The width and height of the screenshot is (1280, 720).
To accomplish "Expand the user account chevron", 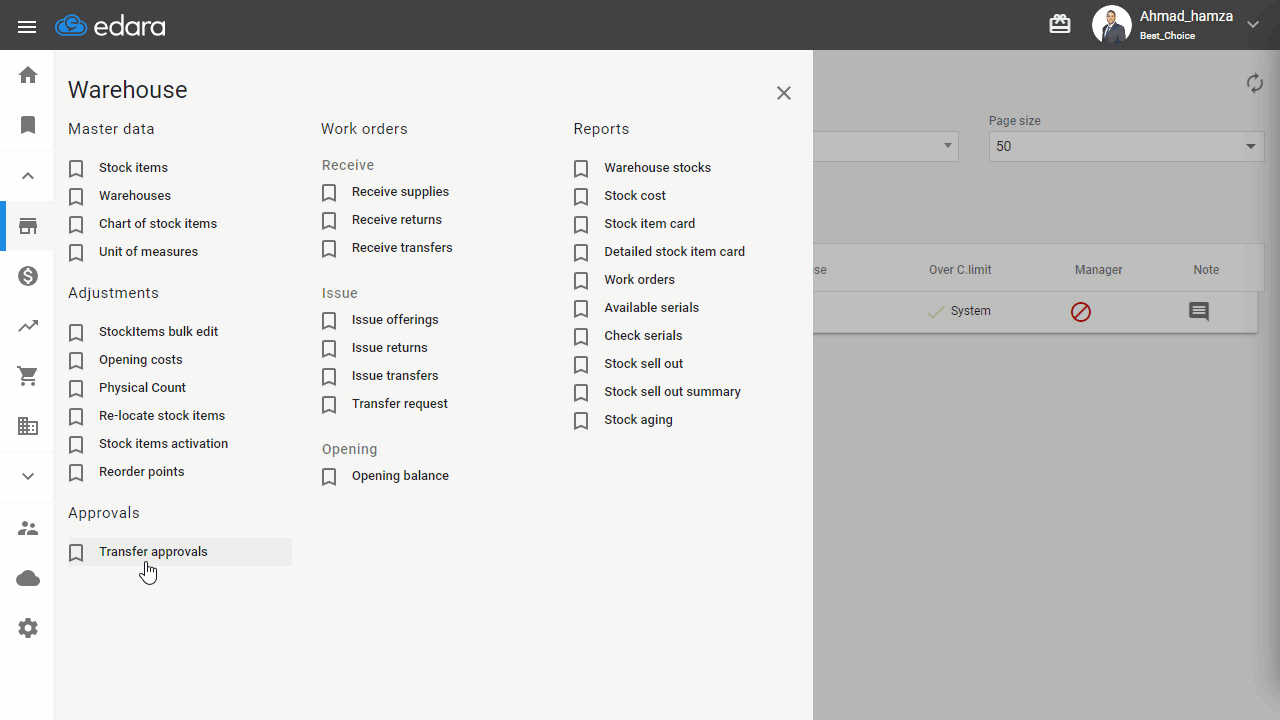I will (x=1253, y=25).
